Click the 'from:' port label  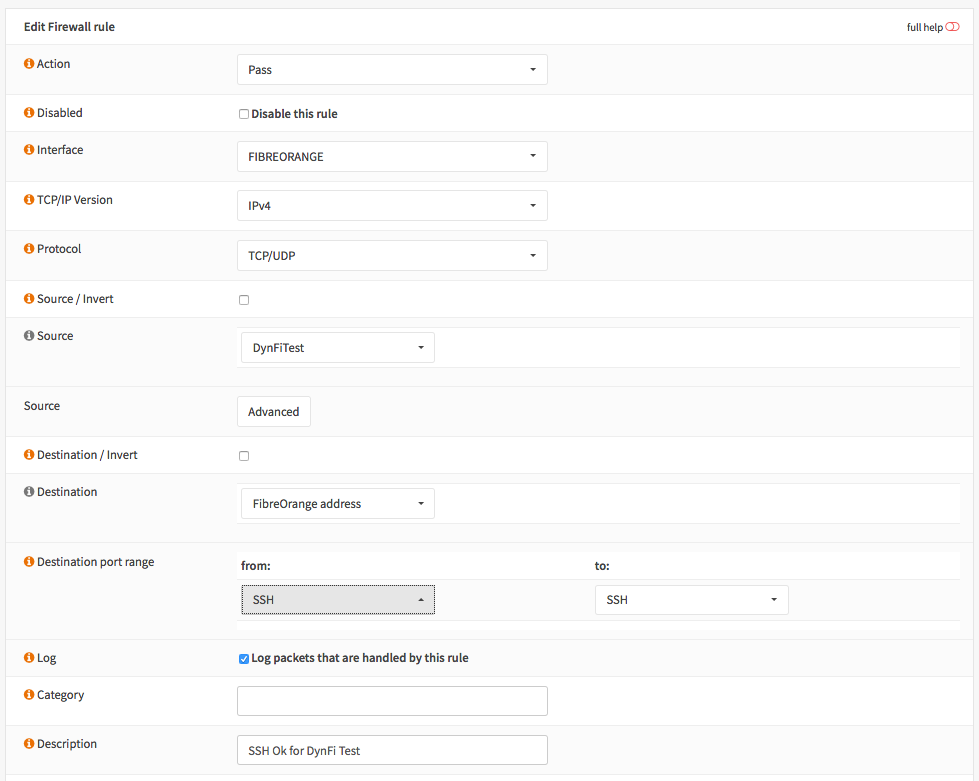[x=256, y=566]
